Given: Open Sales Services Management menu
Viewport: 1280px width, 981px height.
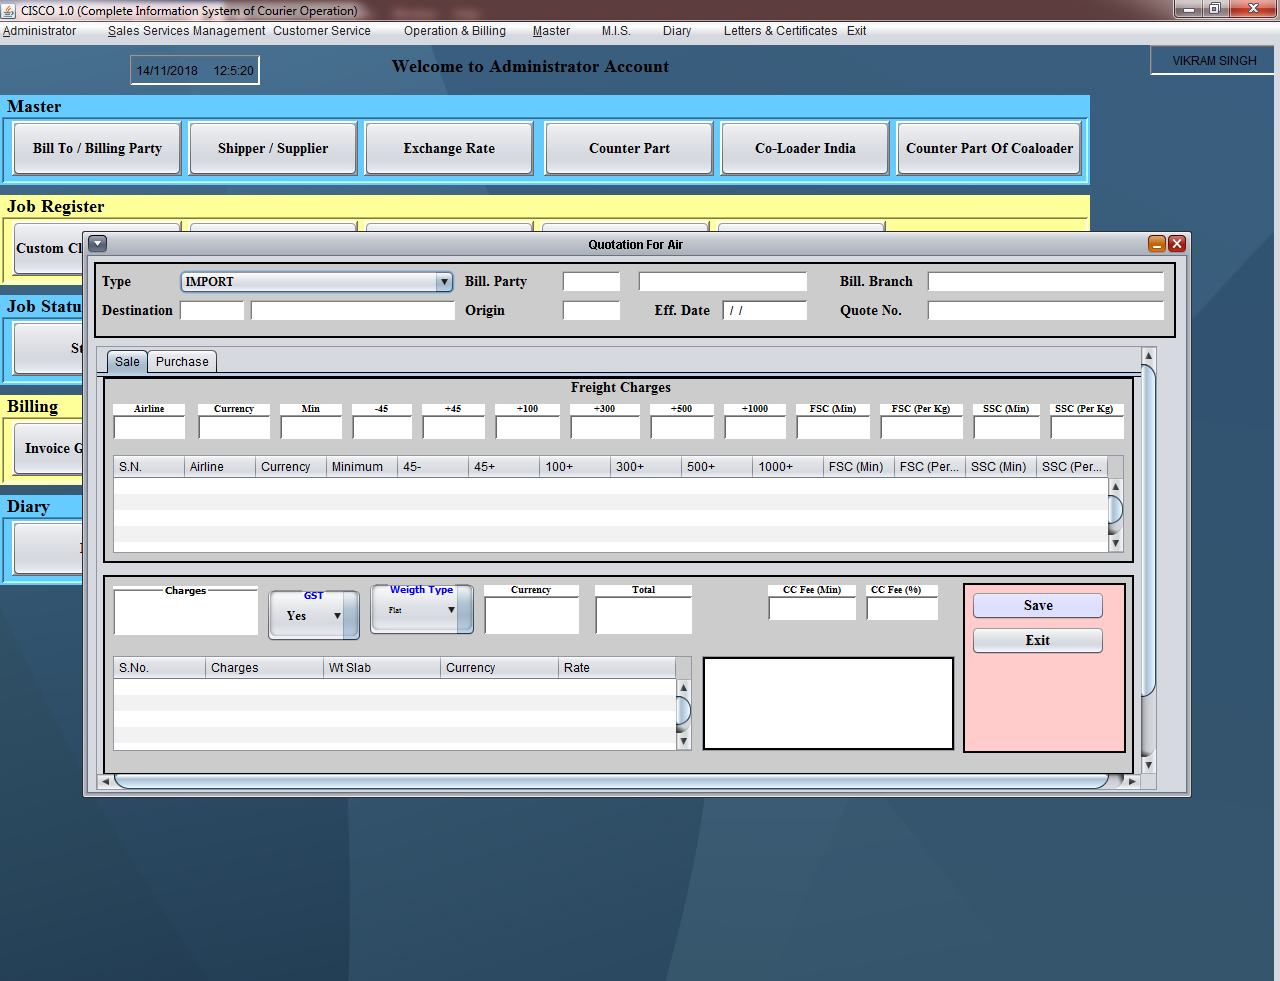Looking at the screenshot, I should click(x=186, y=31).
